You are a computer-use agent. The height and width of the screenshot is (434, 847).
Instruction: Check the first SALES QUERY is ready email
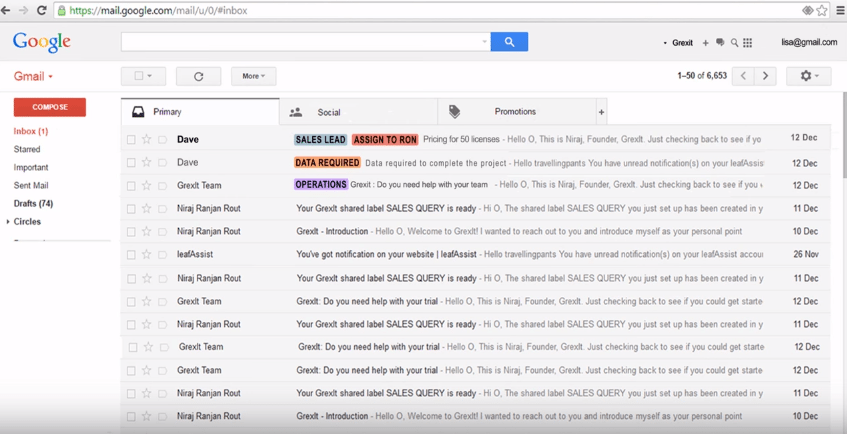(x=131, y=209)
